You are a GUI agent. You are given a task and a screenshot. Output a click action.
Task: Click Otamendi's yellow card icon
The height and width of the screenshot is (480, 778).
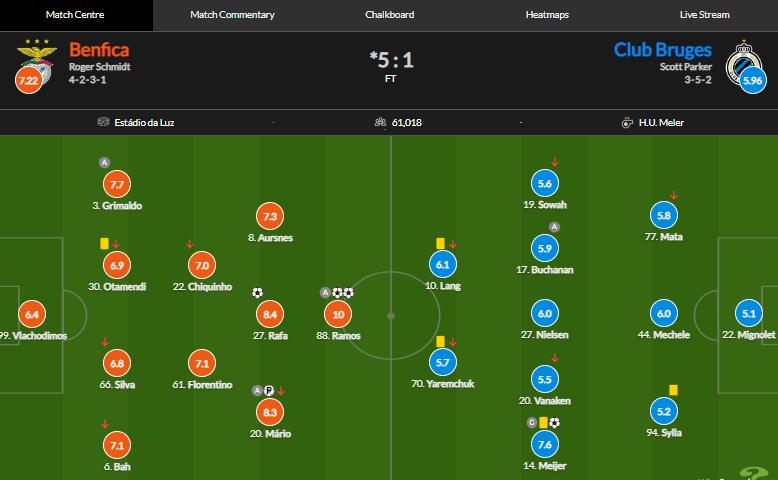coord(104,243)
